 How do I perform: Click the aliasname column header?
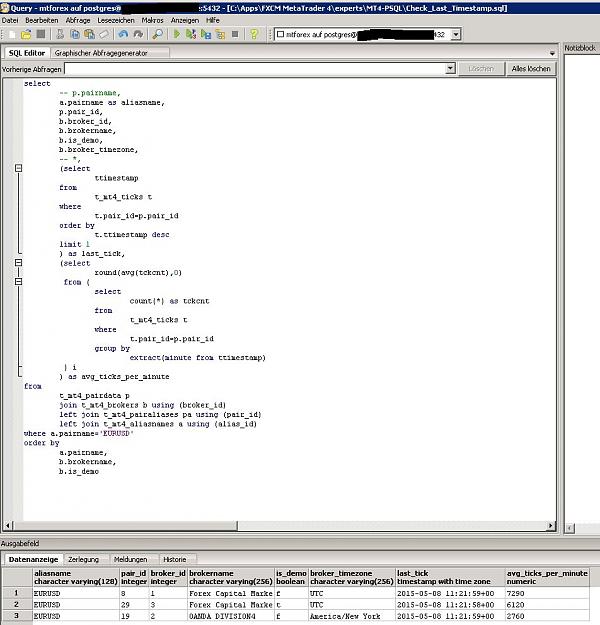pyautogui.click(x=76, y=577)
